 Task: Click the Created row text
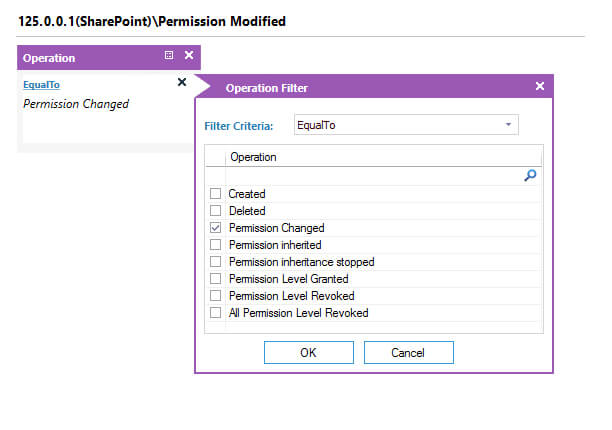(x=247, y=194)
